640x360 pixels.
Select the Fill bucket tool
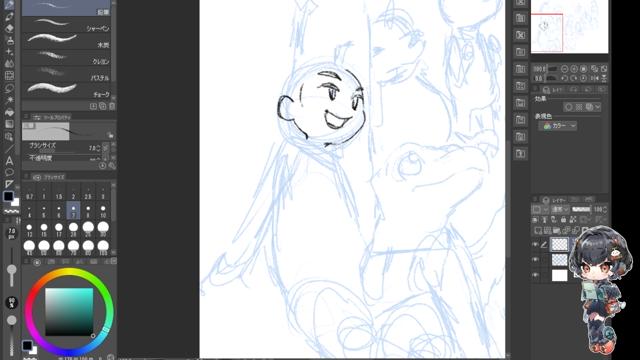[9, 112]
